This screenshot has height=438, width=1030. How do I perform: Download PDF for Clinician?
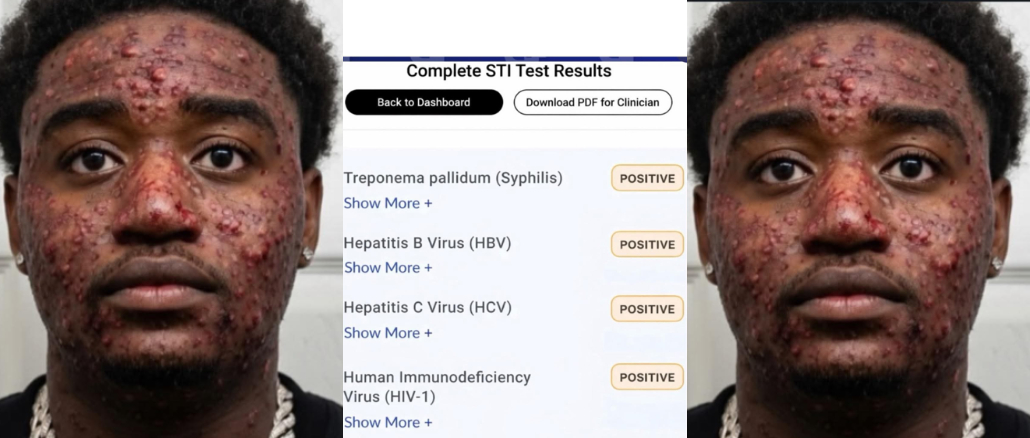point(593,102)
